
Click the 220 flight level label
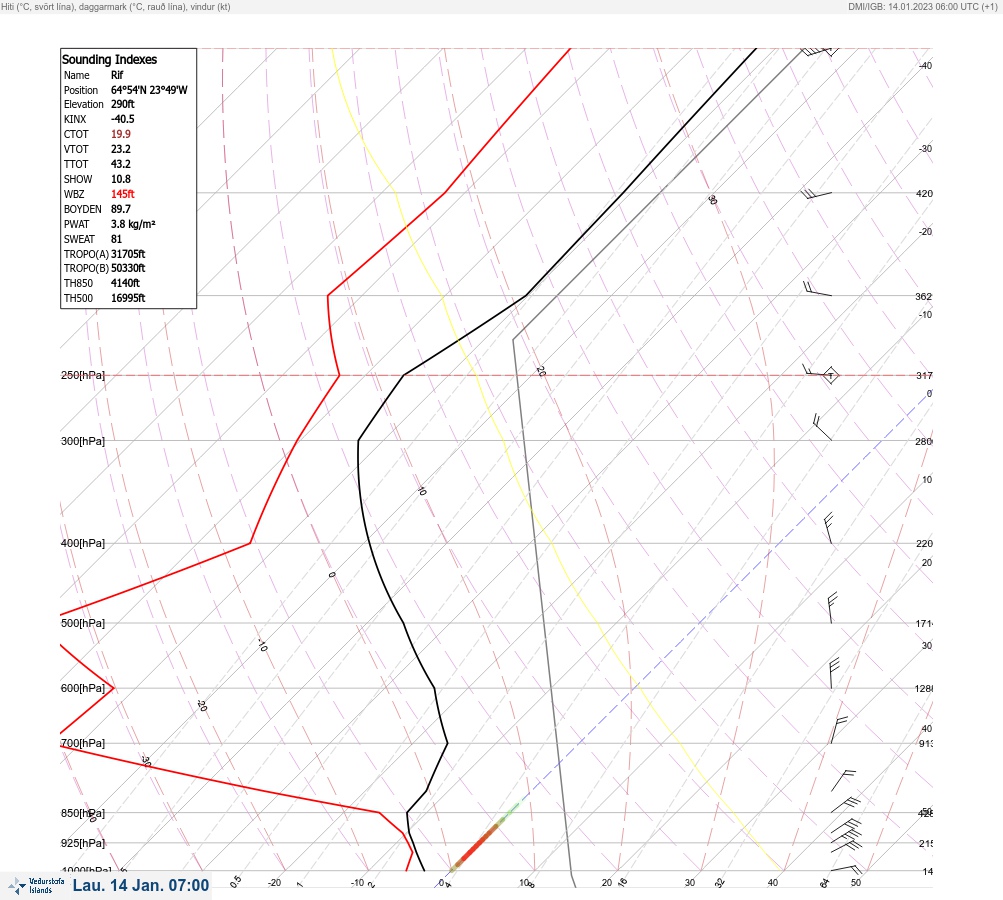[x=924, y=543]
